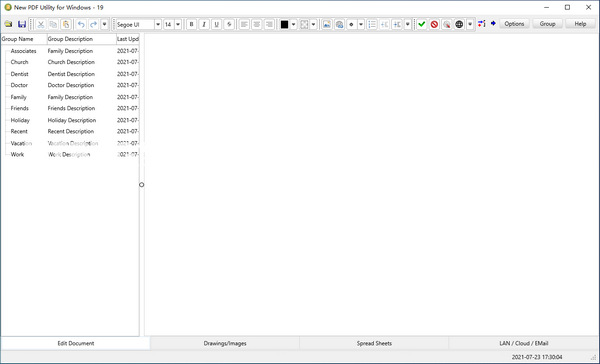Image resolution: width=600 pixels, height=364 pixels.
Task: Click the splitter handle circle between panes
Action: pyautogui.click(x=142, y=185)
